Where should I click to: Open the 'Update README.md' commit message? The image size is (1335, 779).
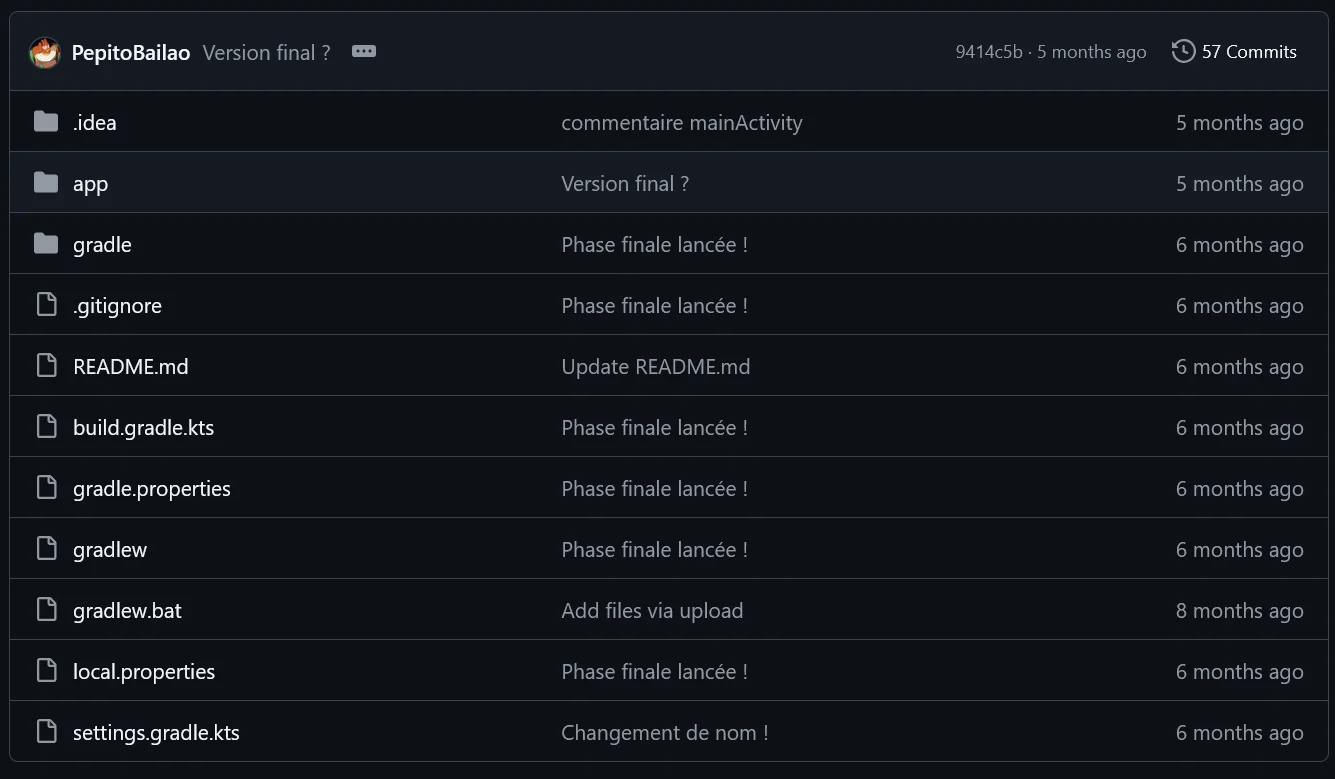(656, 367)
